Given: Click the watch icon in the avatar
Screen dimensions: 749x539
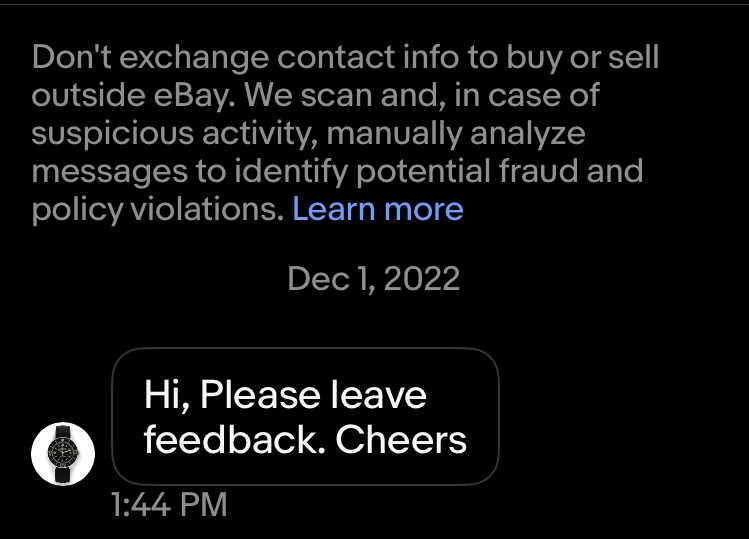Looking at the screenshot, I should coord(63,453).
